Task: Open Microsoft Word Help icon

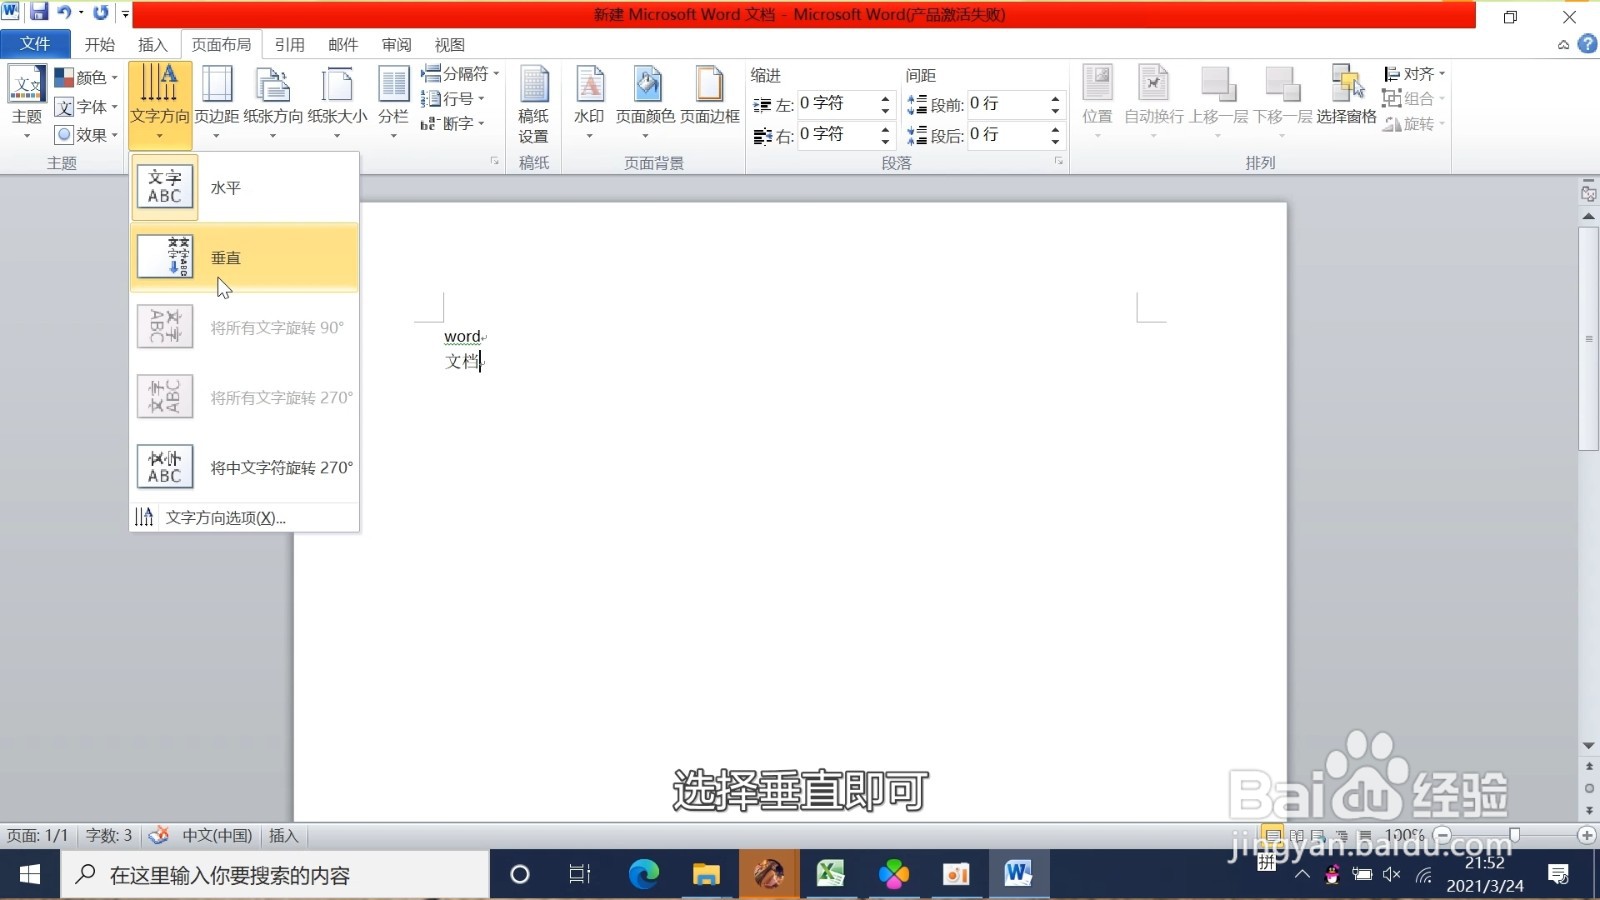Action: click(x=1587, y=44)
